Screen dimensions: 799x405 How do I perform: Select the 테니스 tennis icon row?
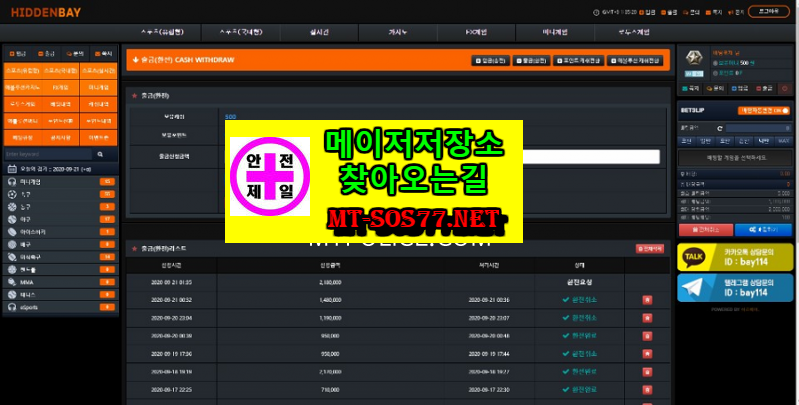click(x=61, y=294)
